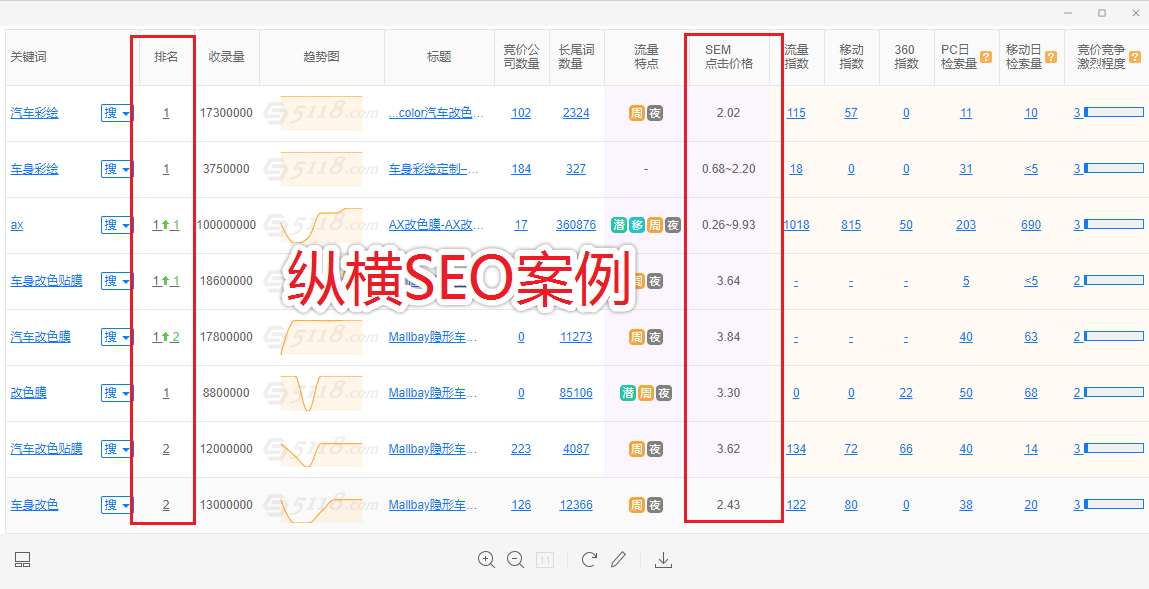Open the ranking link 1 for 汽车彩绘

165,113
